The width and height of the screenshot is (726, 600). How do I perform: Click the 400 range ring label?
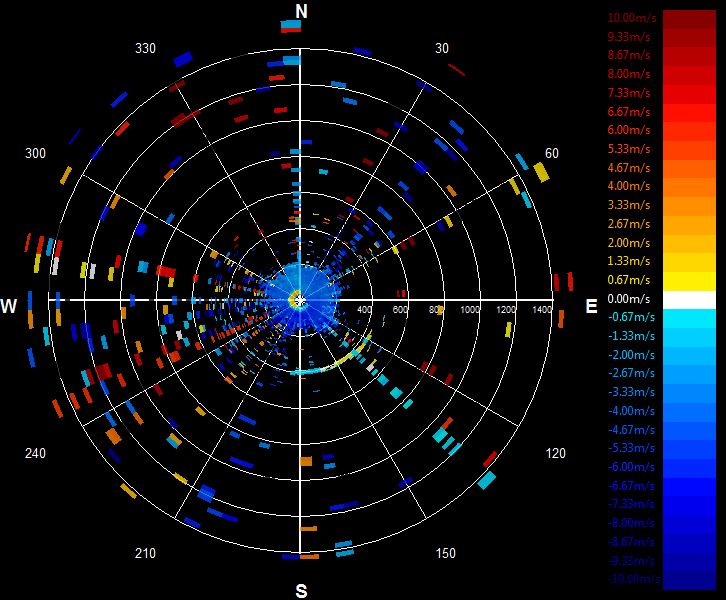click(364, 309)
